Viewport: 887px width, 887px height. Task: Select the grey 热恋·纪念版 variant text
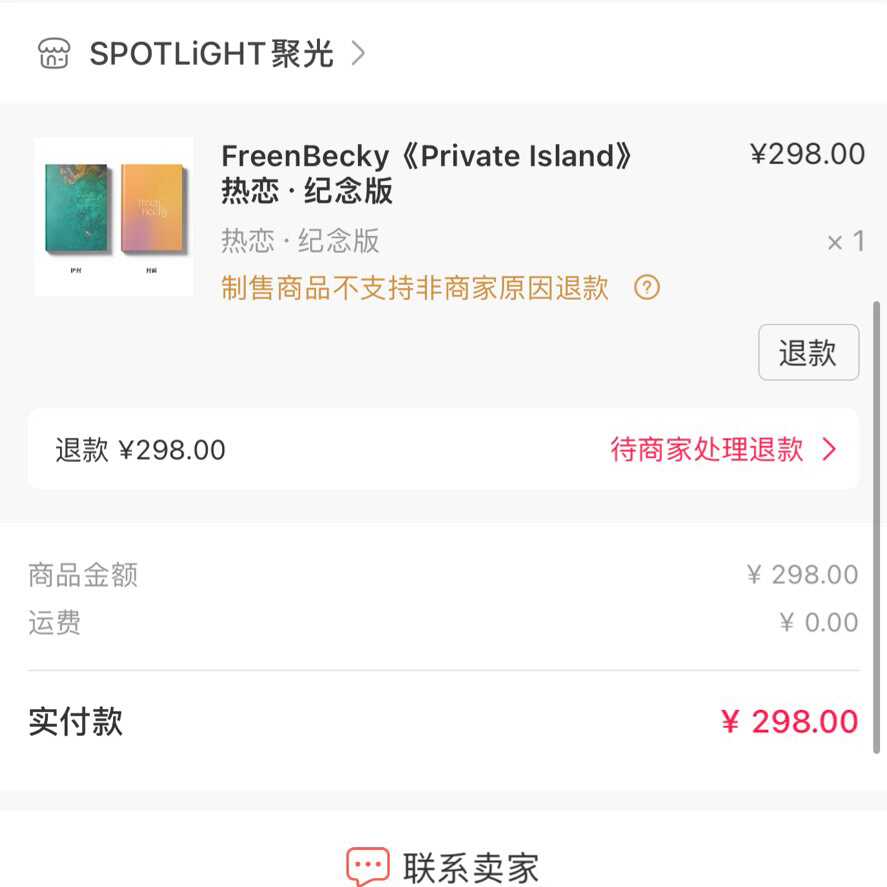pos(300,241)
